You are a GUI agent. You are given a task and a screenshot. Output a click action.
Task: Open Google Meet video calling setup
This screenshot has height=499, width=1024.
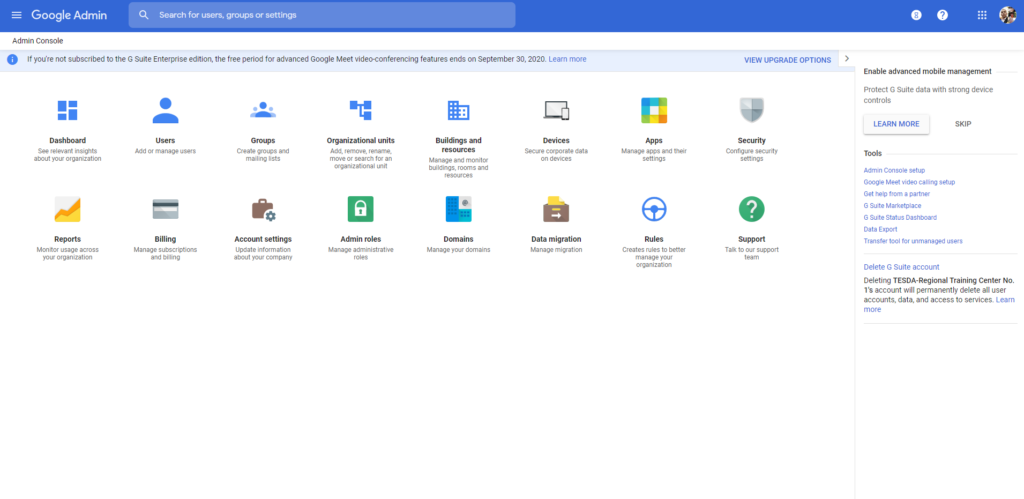(909, 182)
